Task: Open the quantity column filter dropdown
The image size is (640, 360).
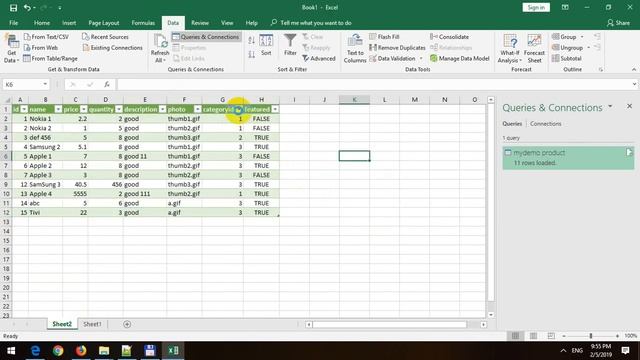Action: pos(119,109)
